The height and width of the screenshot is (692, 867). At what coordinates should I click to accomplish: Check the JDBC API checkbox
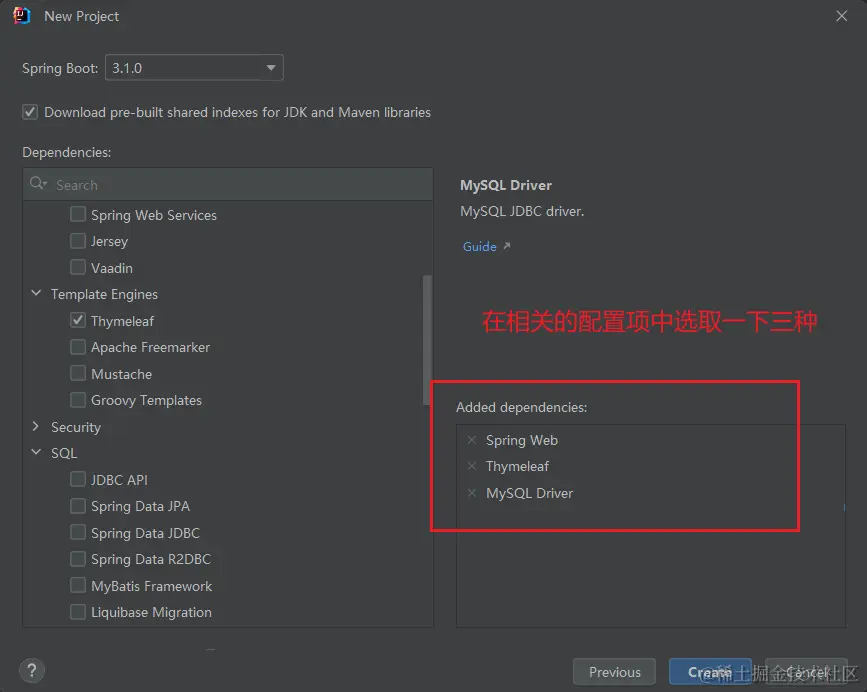tap(78, 479)
